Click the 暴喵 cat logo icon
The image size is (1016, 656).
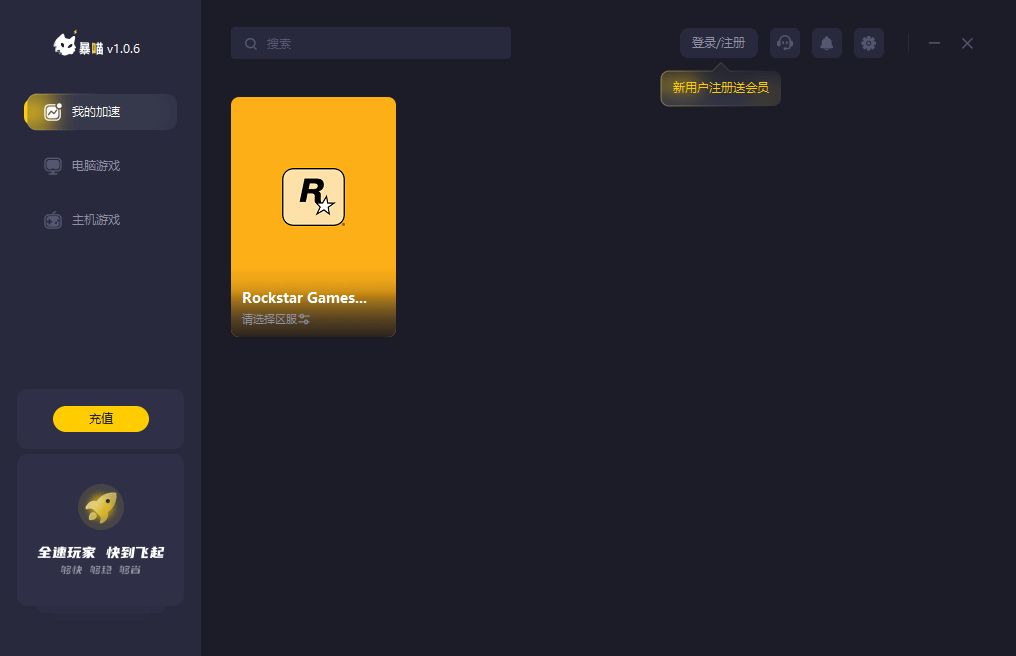point(65,44)
